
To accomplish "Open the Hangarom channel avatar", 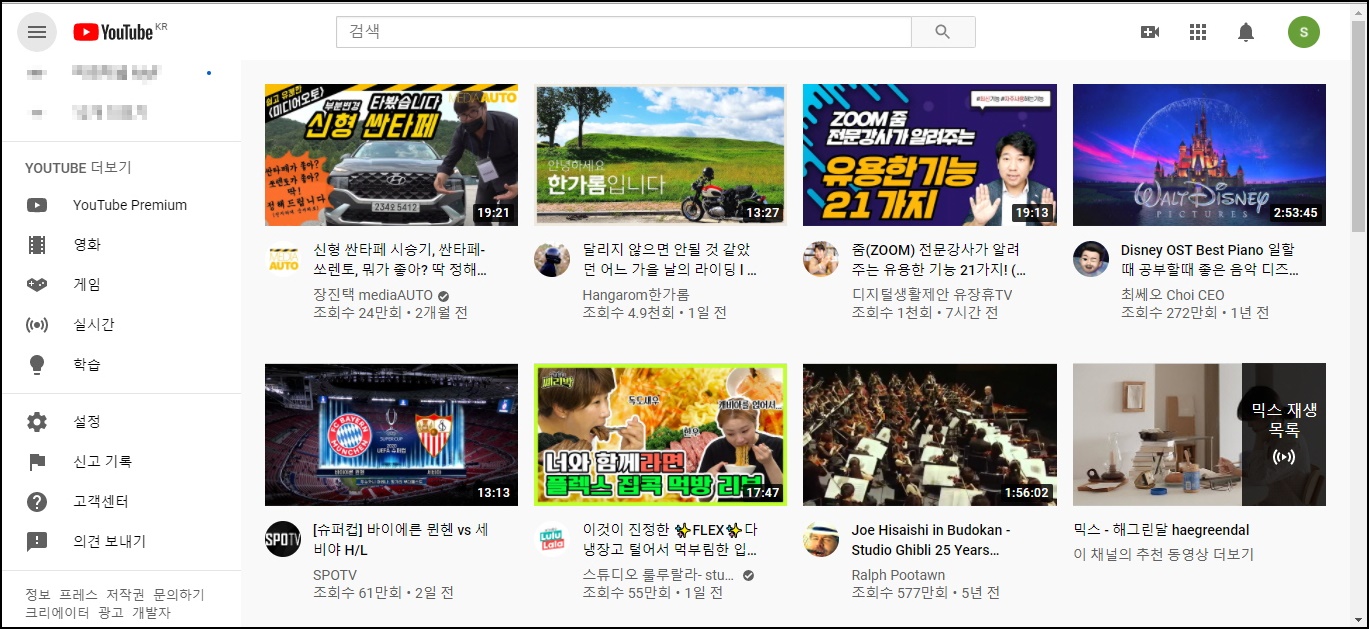I will coord(552,259).
